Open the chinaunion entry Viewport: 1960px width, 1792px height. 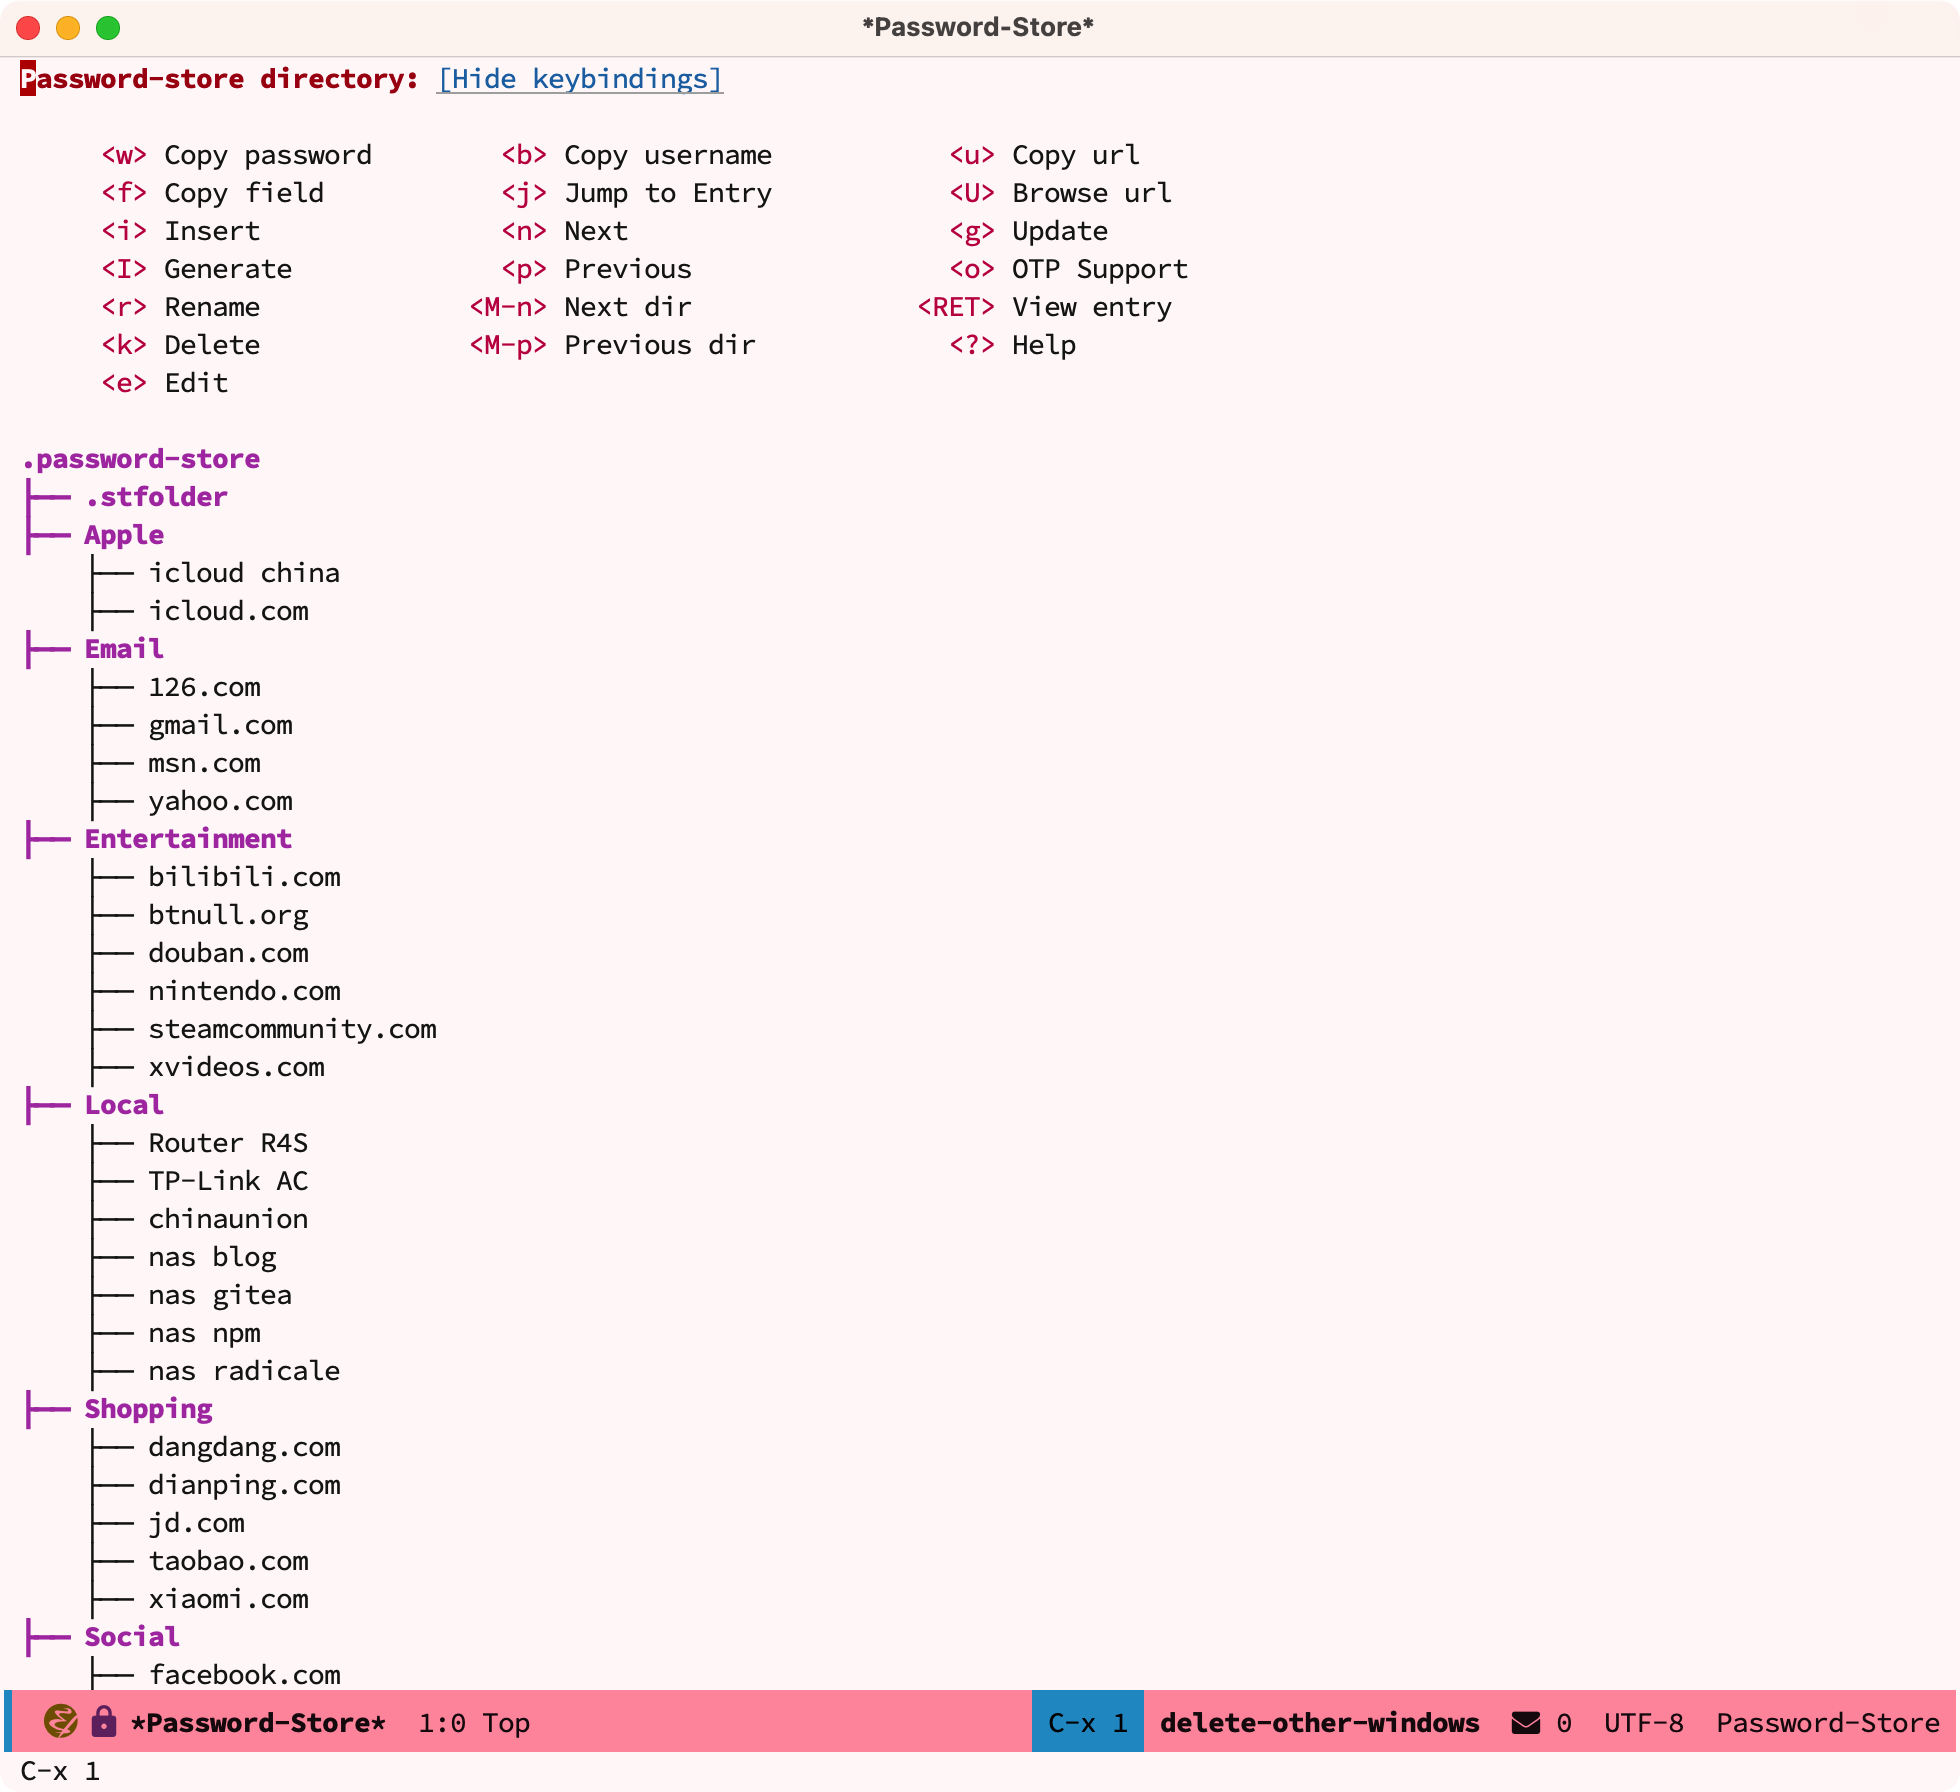coord(228,1219)
